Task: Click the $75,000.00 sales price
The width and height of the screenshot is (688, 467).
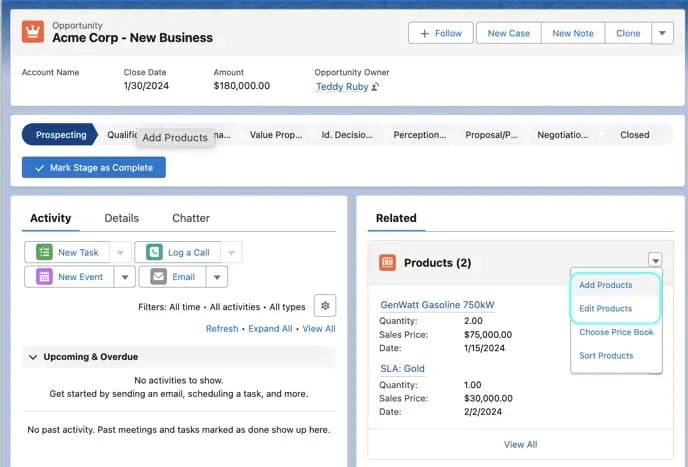Action: (x=488, y=335)
